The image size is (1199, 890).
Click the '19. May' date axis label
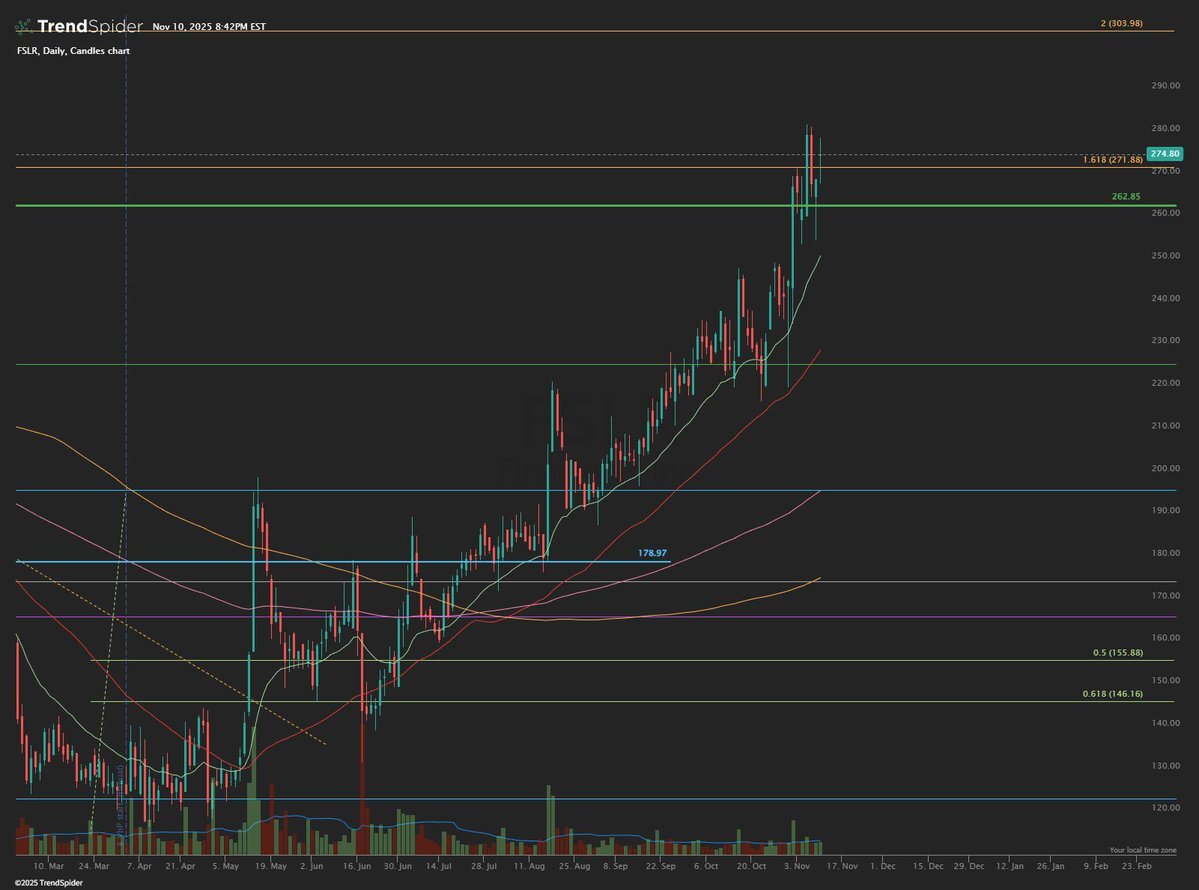[271, 866]
